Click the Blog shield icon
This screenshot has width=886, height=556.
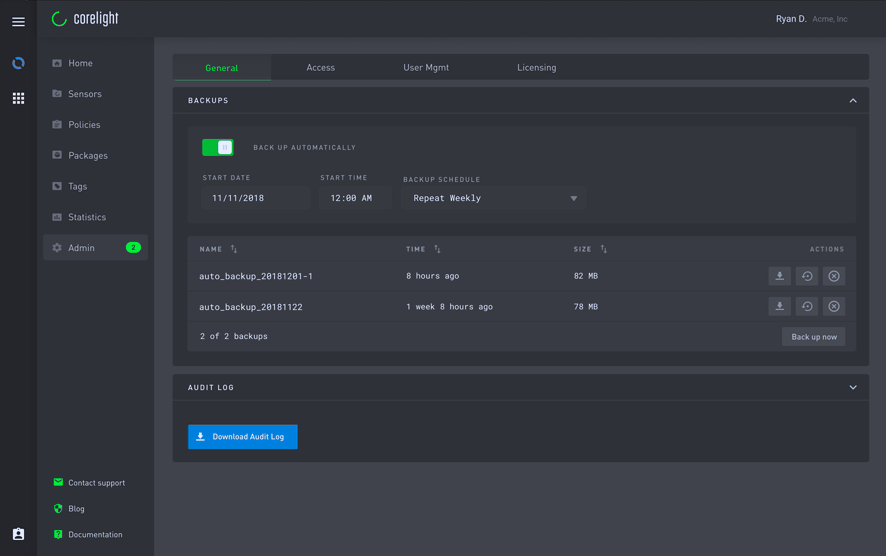(58, 508)
